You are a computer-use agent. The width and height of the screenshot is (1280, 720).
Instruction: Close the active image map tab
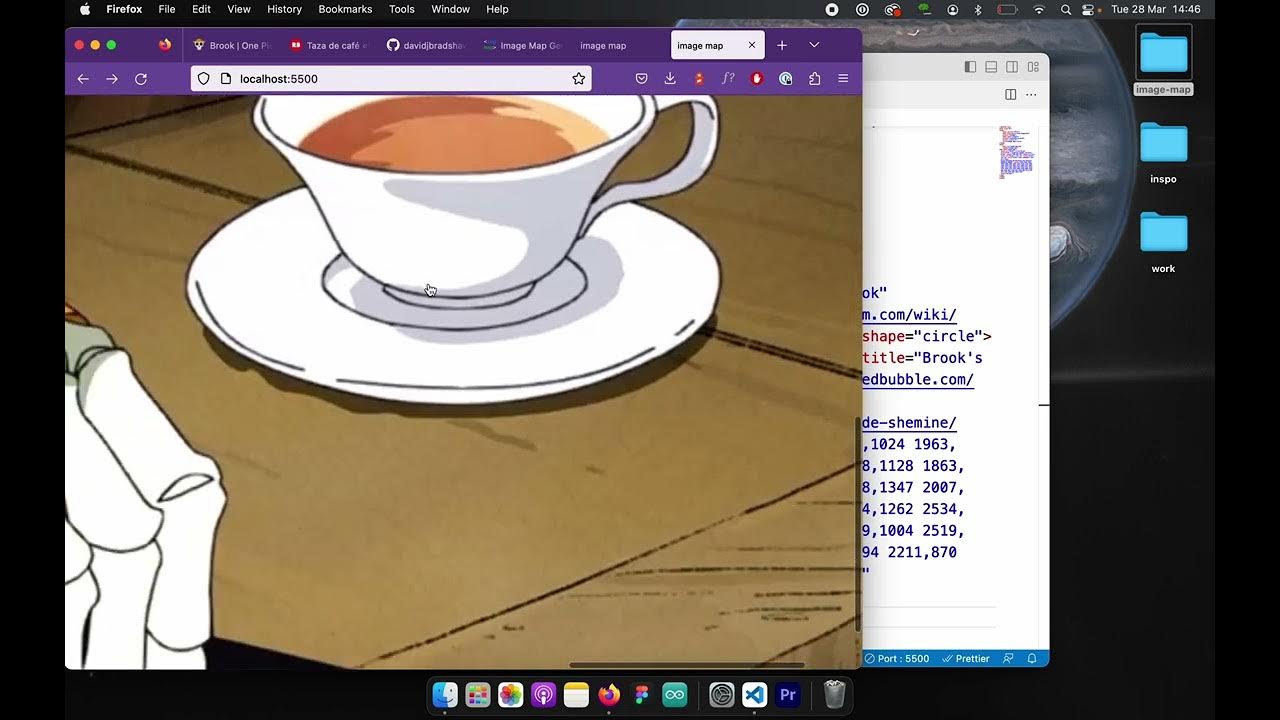(x=752, y=45)
